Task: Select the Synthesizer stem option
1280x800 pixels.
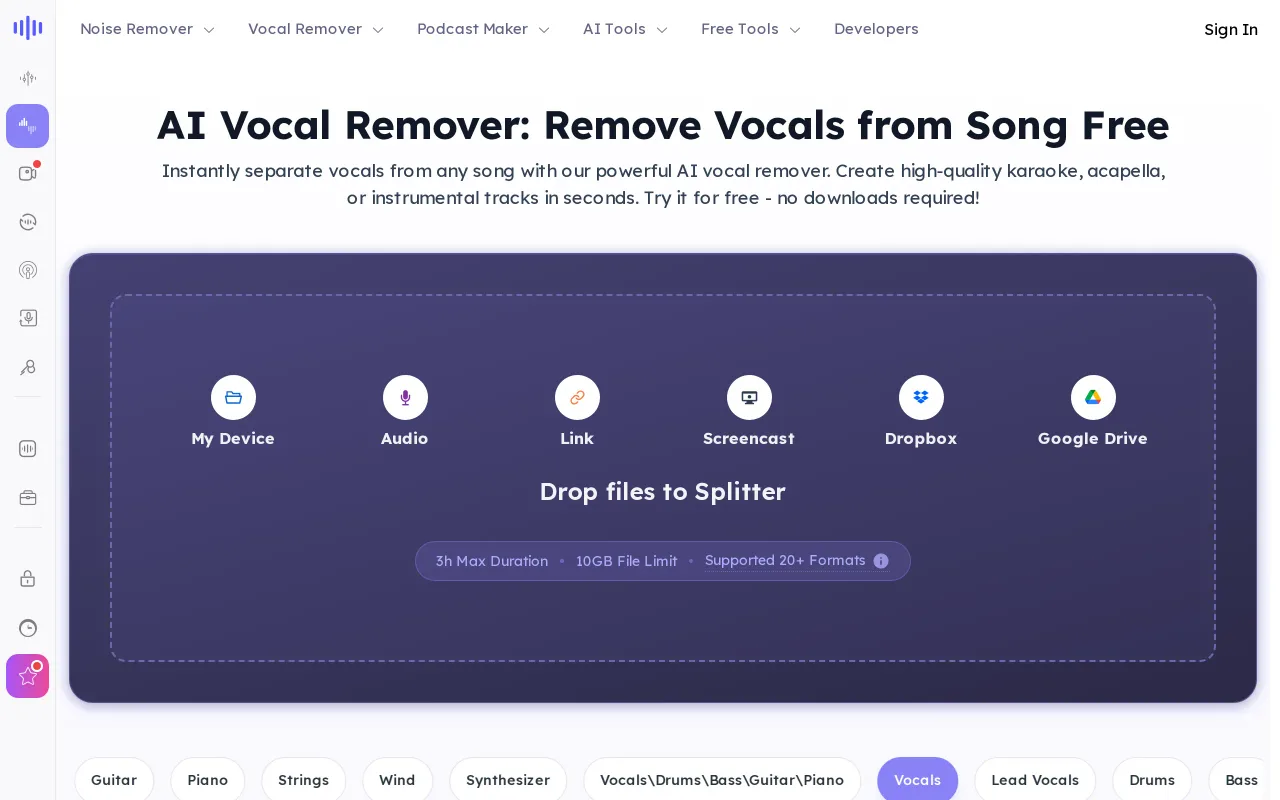Action: click(x=508, y=780)
